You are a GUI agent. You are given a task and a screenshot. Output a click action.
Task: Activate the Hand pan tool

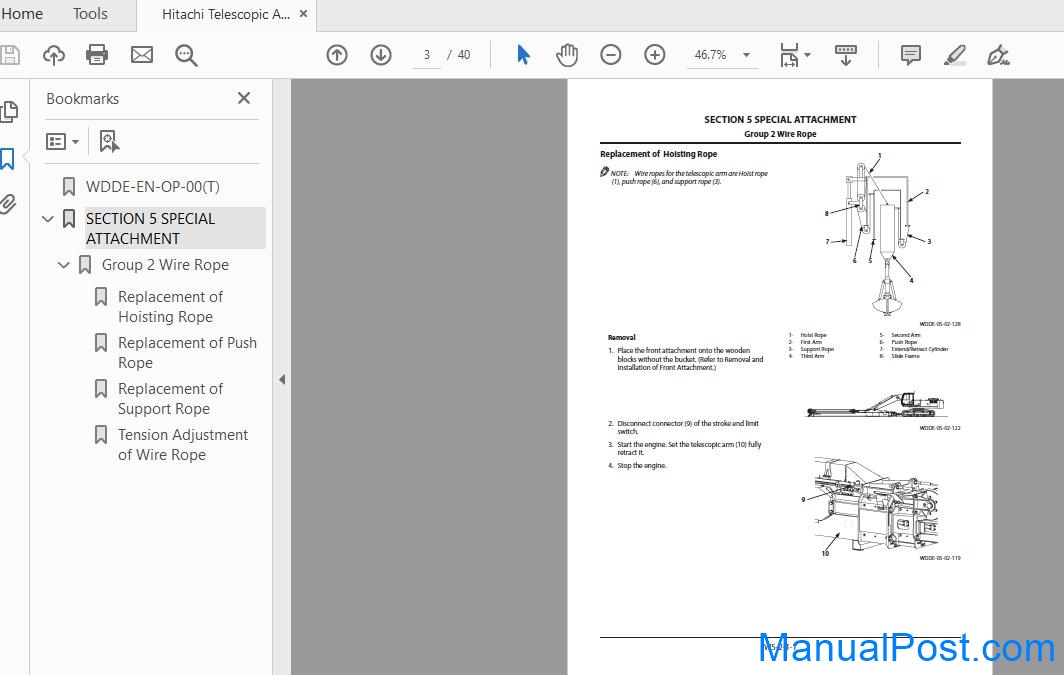pyautogui.click(x=567, y=55)
